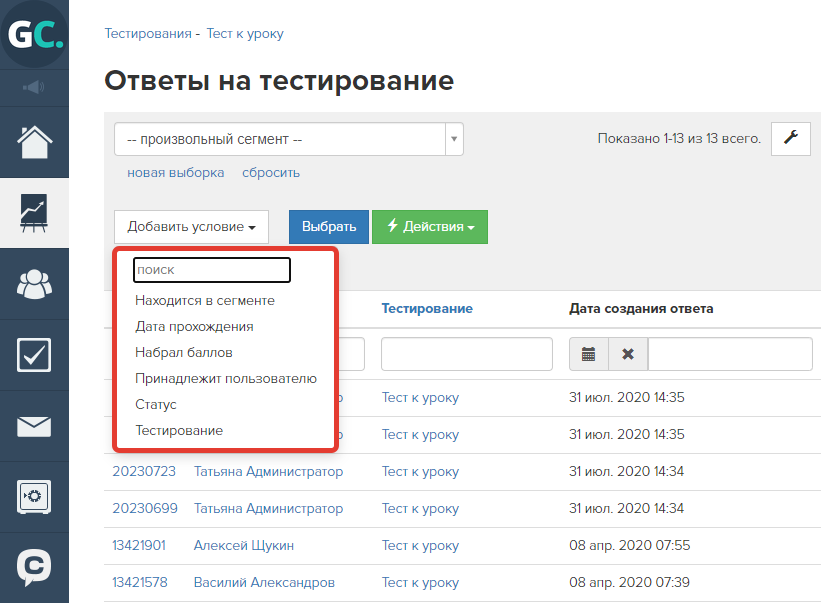Click date 08 апр. 2020 07:39

(630, 582)
